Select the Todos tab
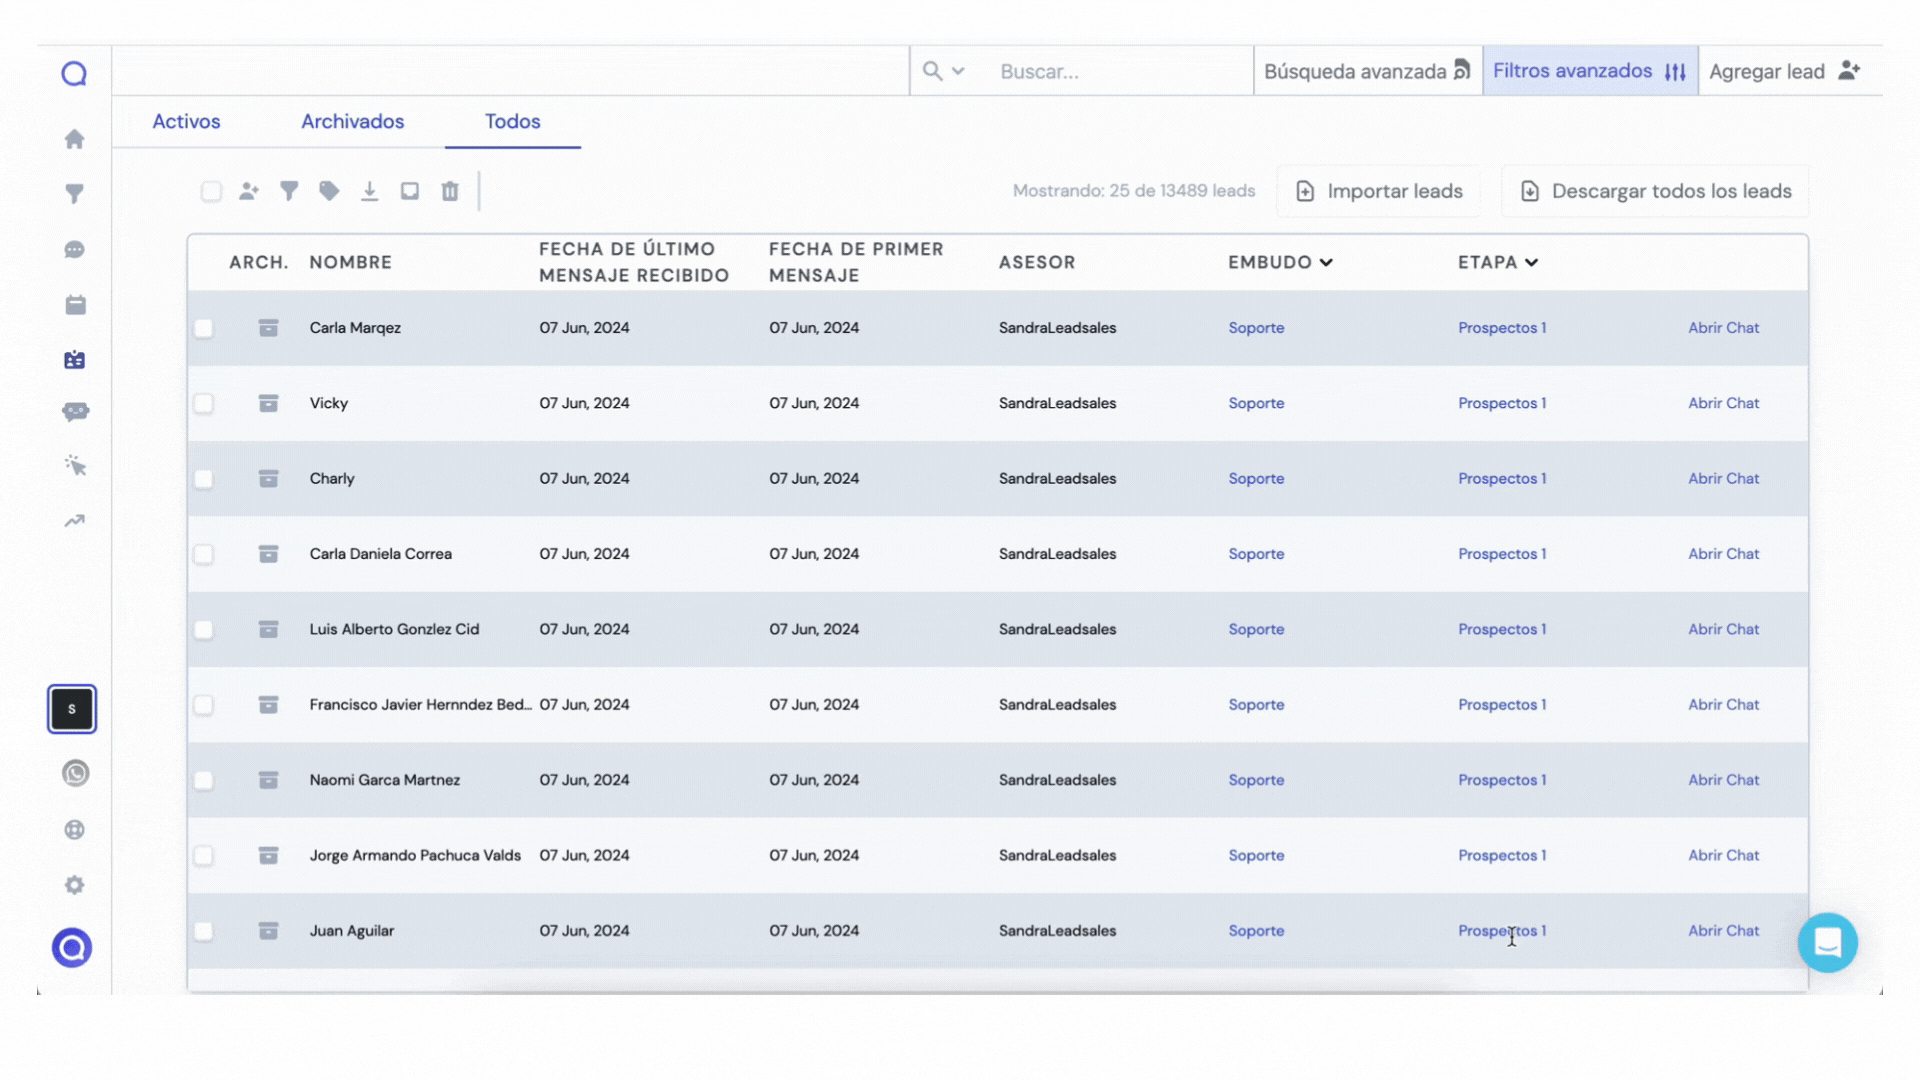Viewport: 1920px width, 1080px height. 513,121
